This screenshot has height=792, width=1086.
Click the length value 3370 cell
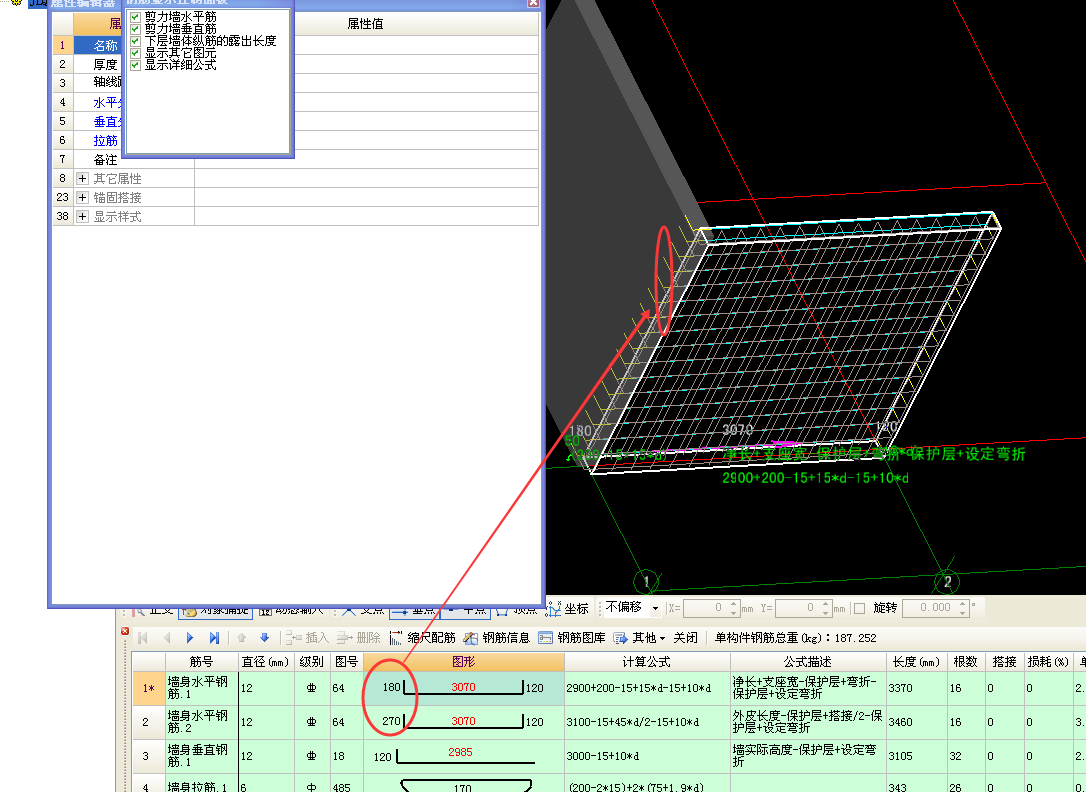(917, 688)
